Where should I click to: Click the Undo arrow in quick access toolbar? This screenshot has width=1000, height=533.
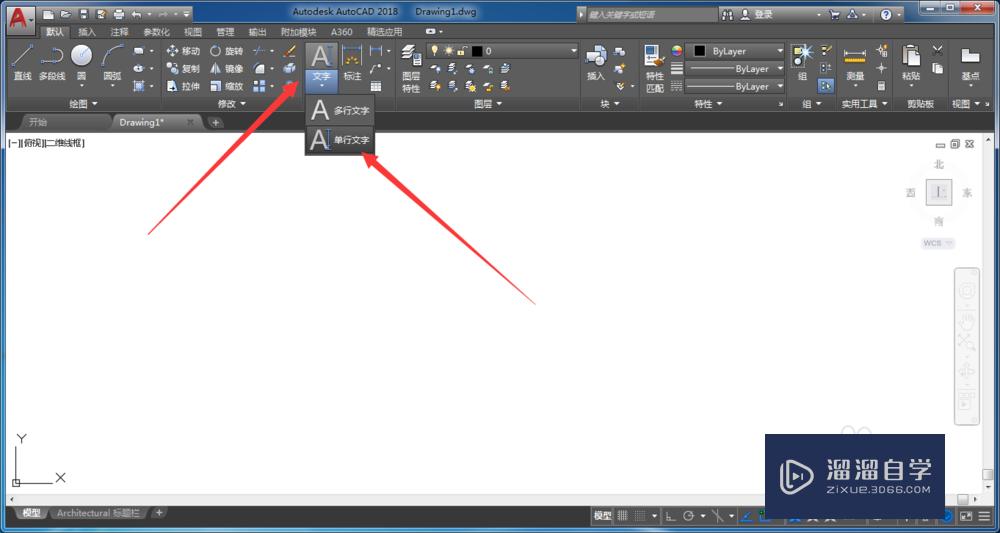(x=136, y=14)
